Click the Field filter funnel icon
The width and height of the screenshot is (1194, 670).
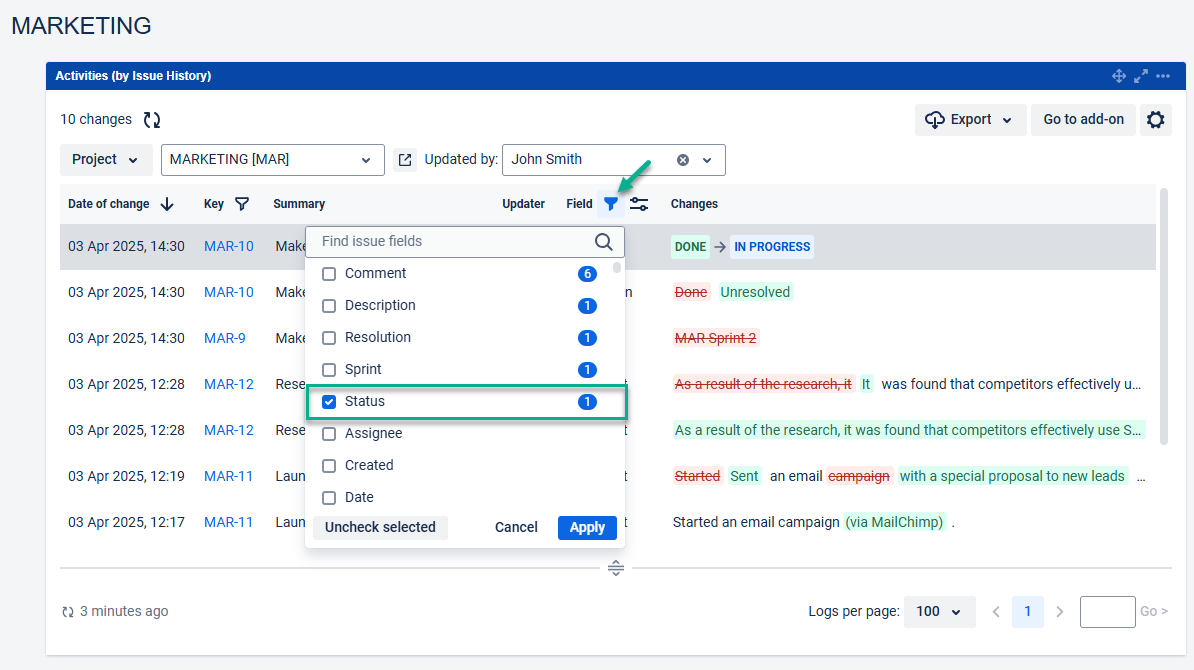coord(610,204)
